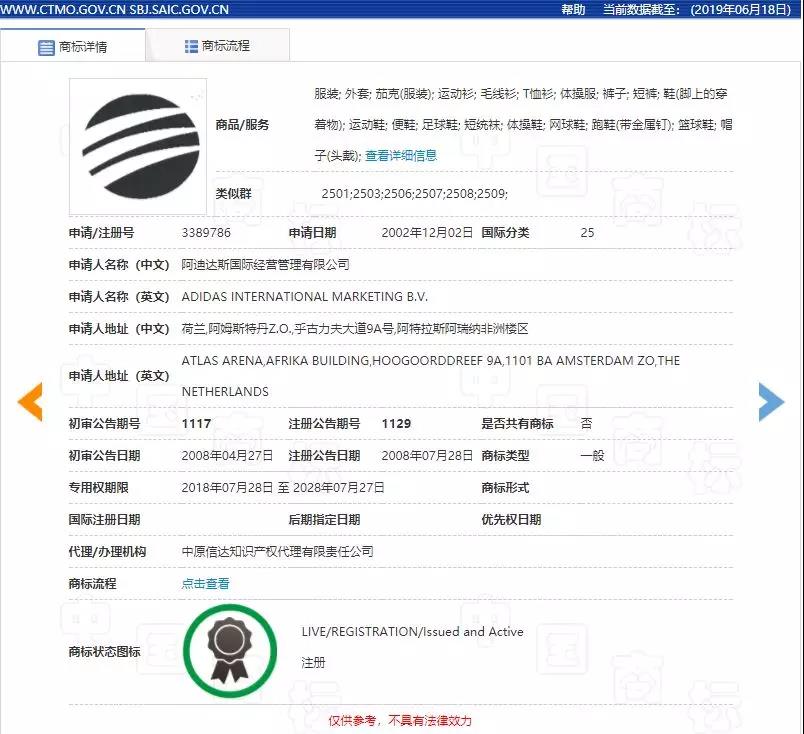Open the 帮助 help link
This screenshot has height=734, width=804.
tap(566, 9)
